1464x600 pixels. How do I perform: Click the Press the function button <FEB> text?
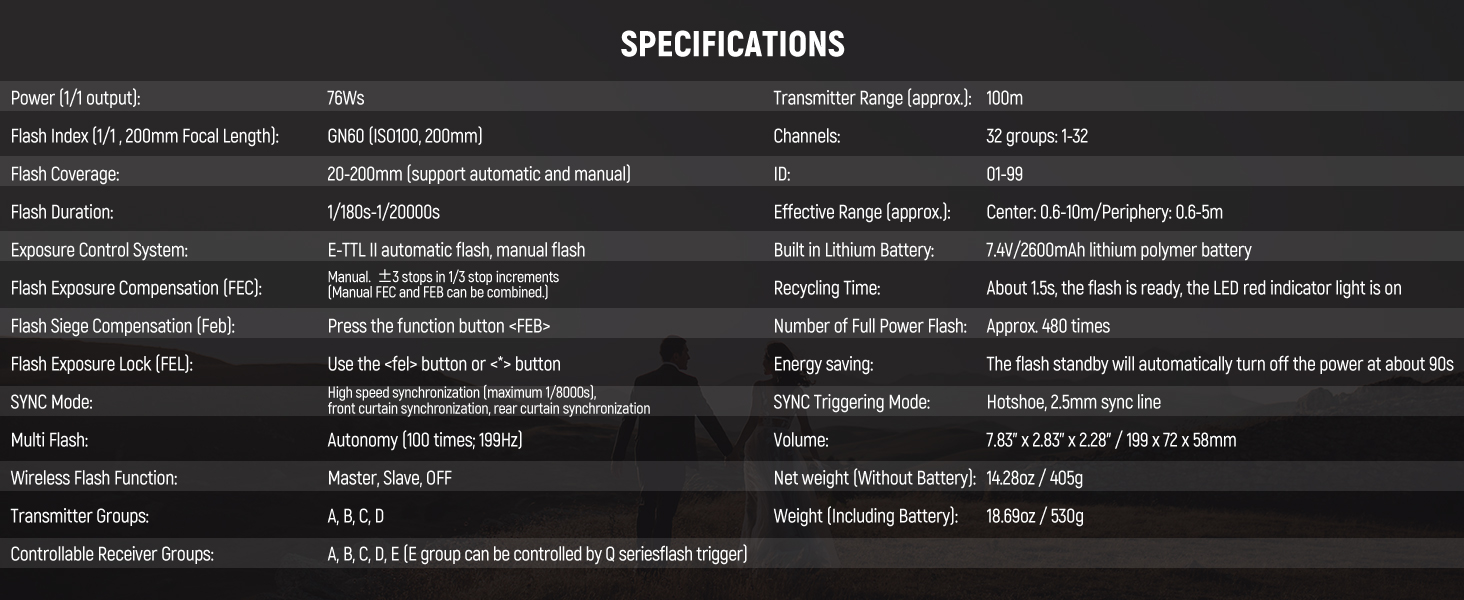click(439, 326)
